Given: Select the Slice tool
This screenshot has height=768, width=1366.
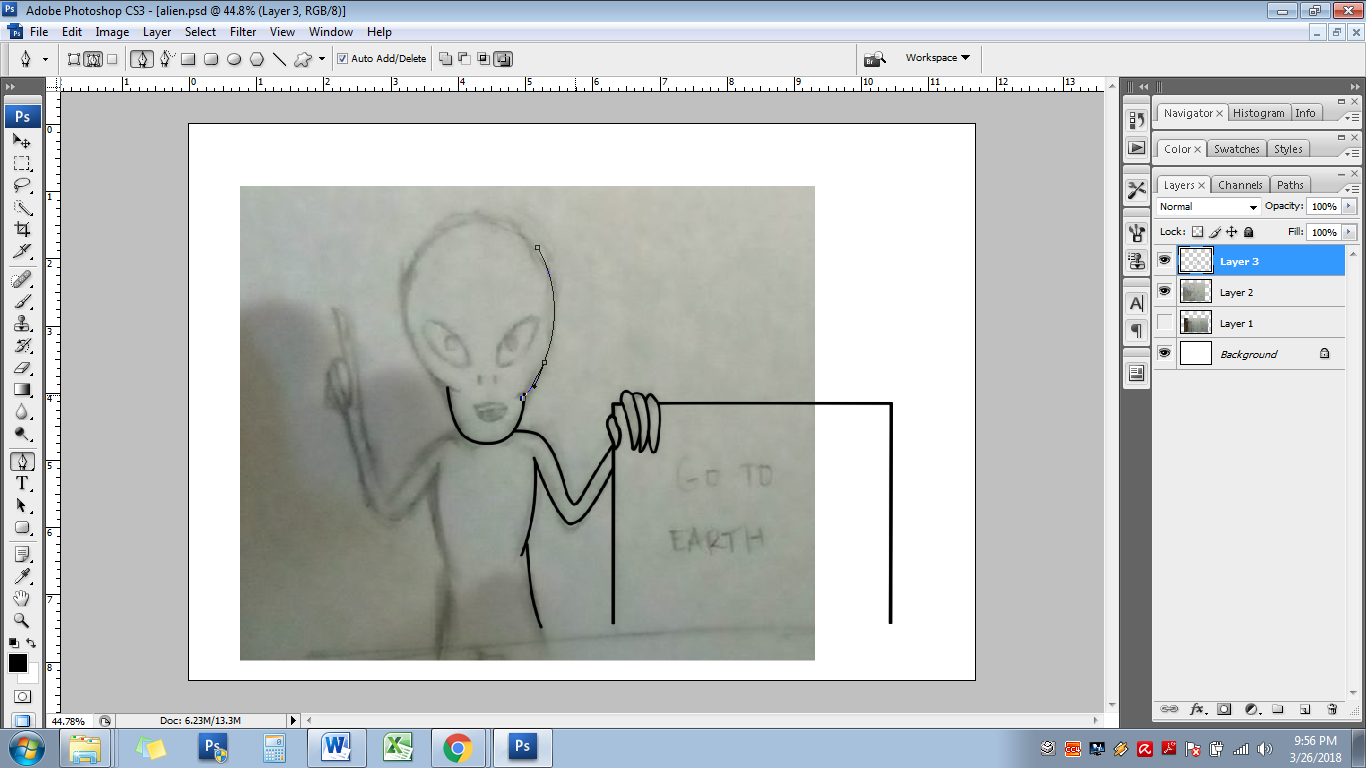Looking at the screenshot, I should point(22,251).
